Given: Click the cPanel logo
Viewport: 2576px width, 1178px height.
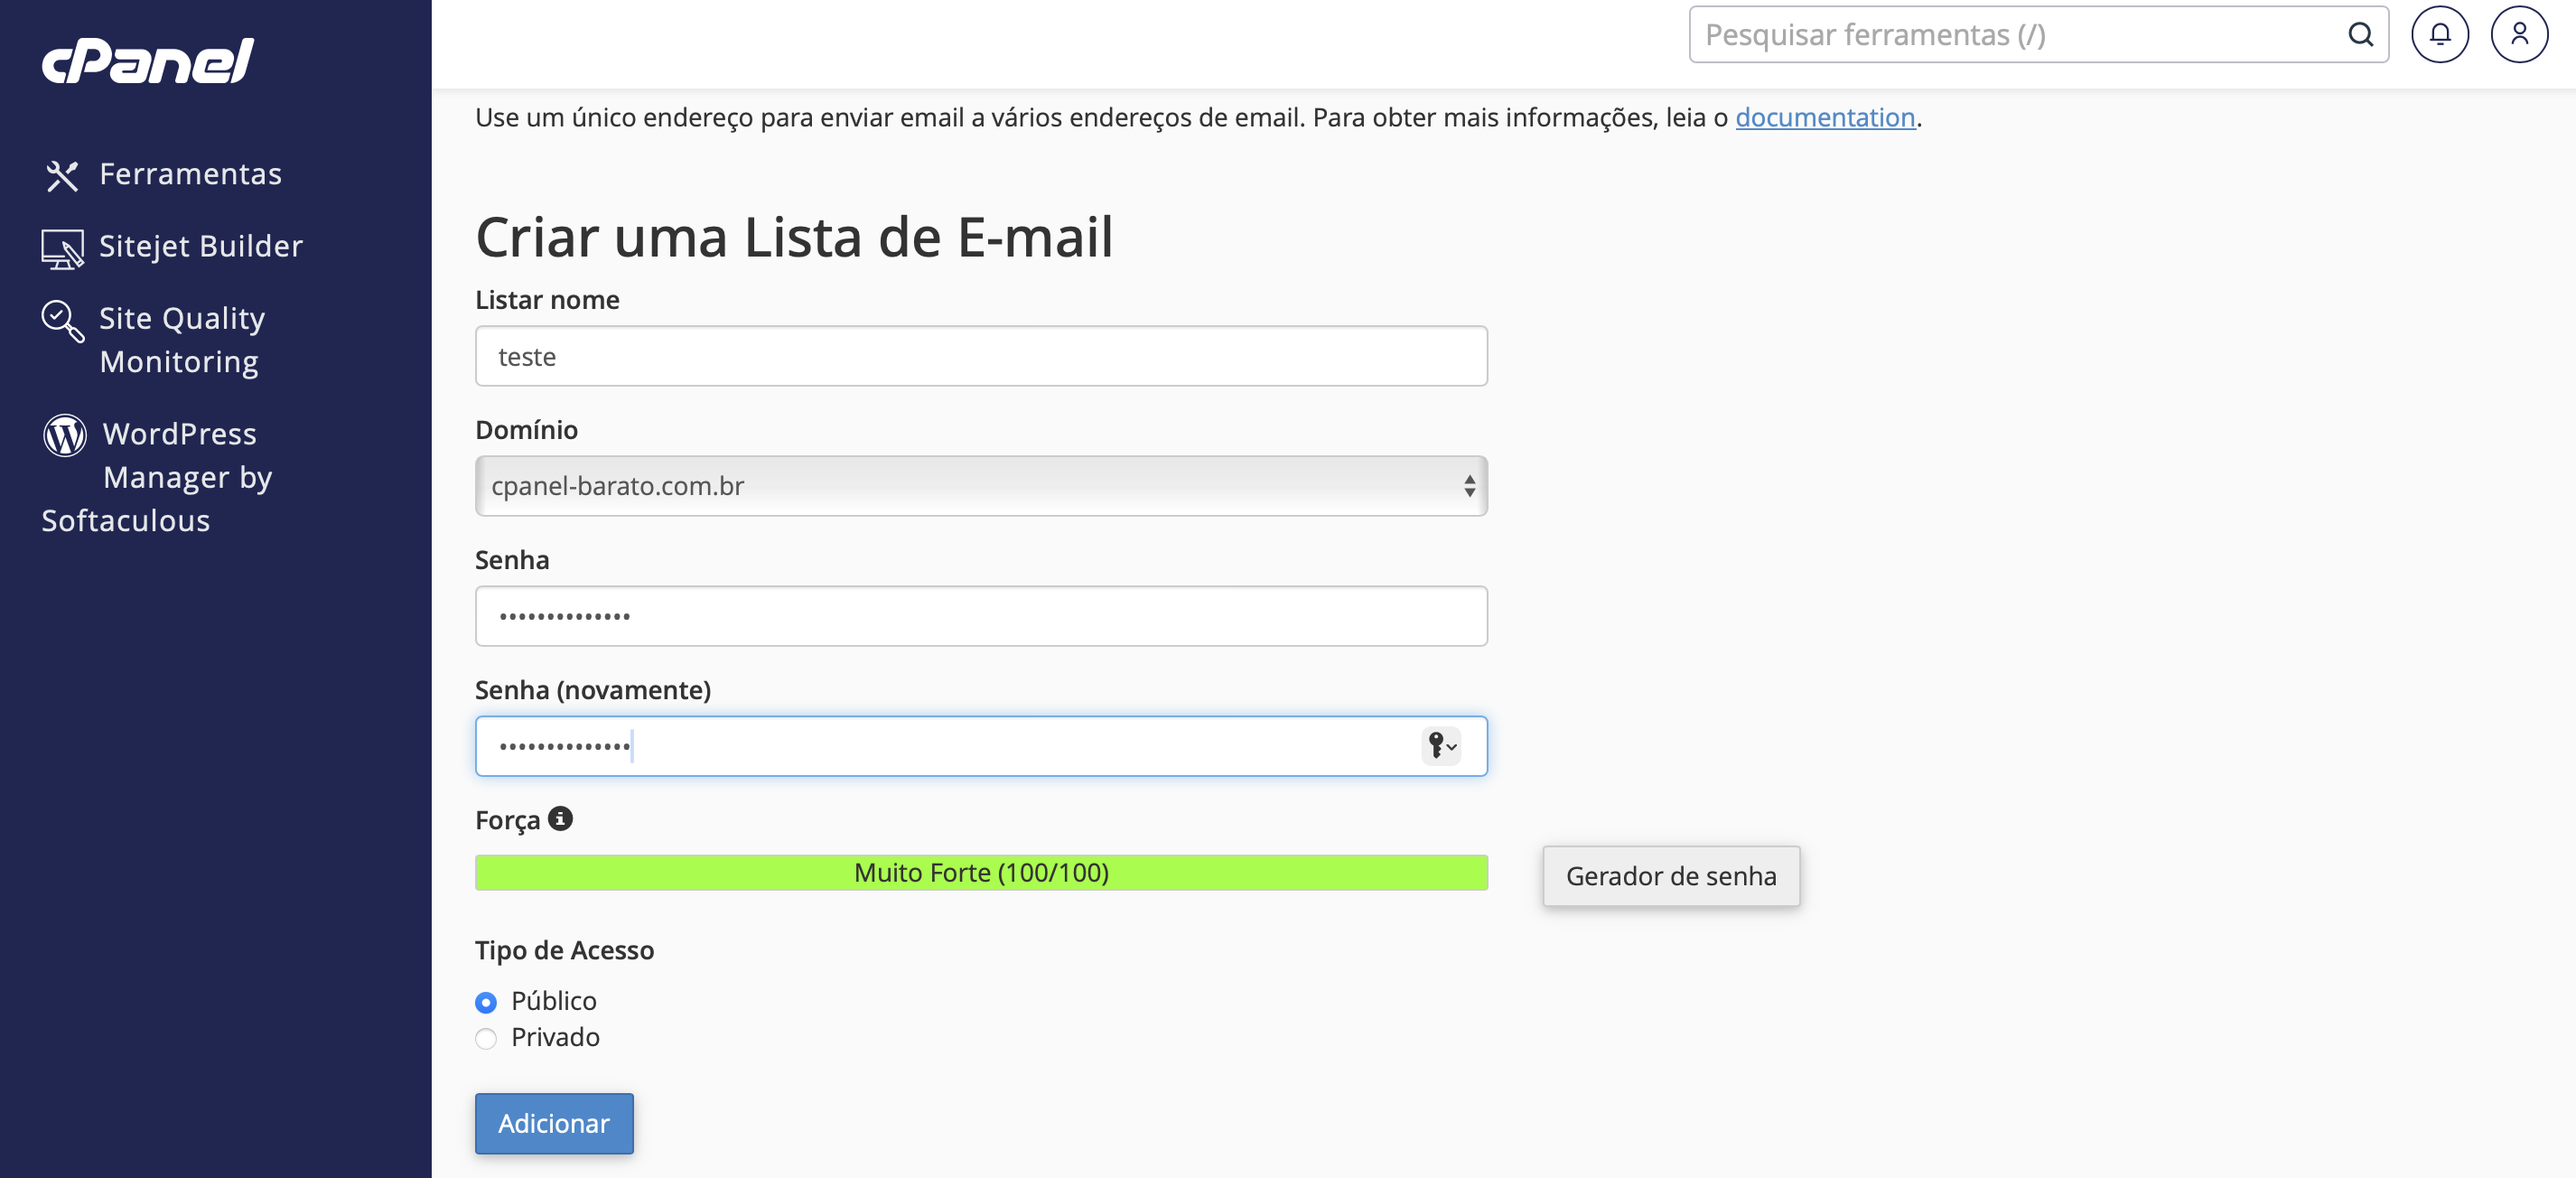Looking at the screenshot, I should (148, 61).
